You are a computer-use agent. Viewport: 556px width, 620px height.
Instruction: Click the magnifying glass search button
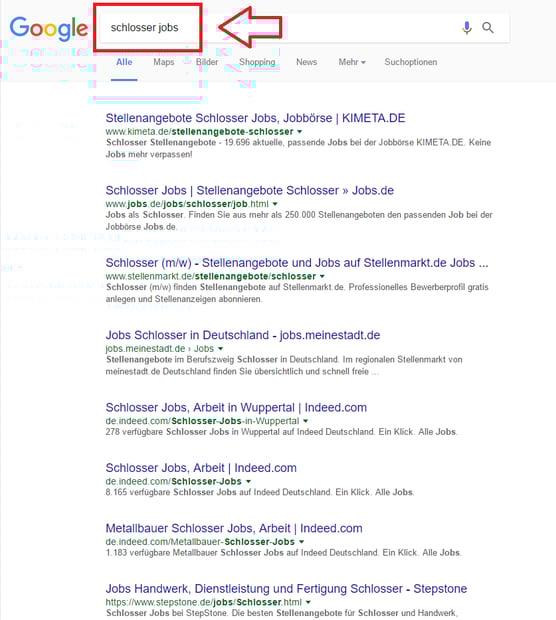tap(488, 28)
